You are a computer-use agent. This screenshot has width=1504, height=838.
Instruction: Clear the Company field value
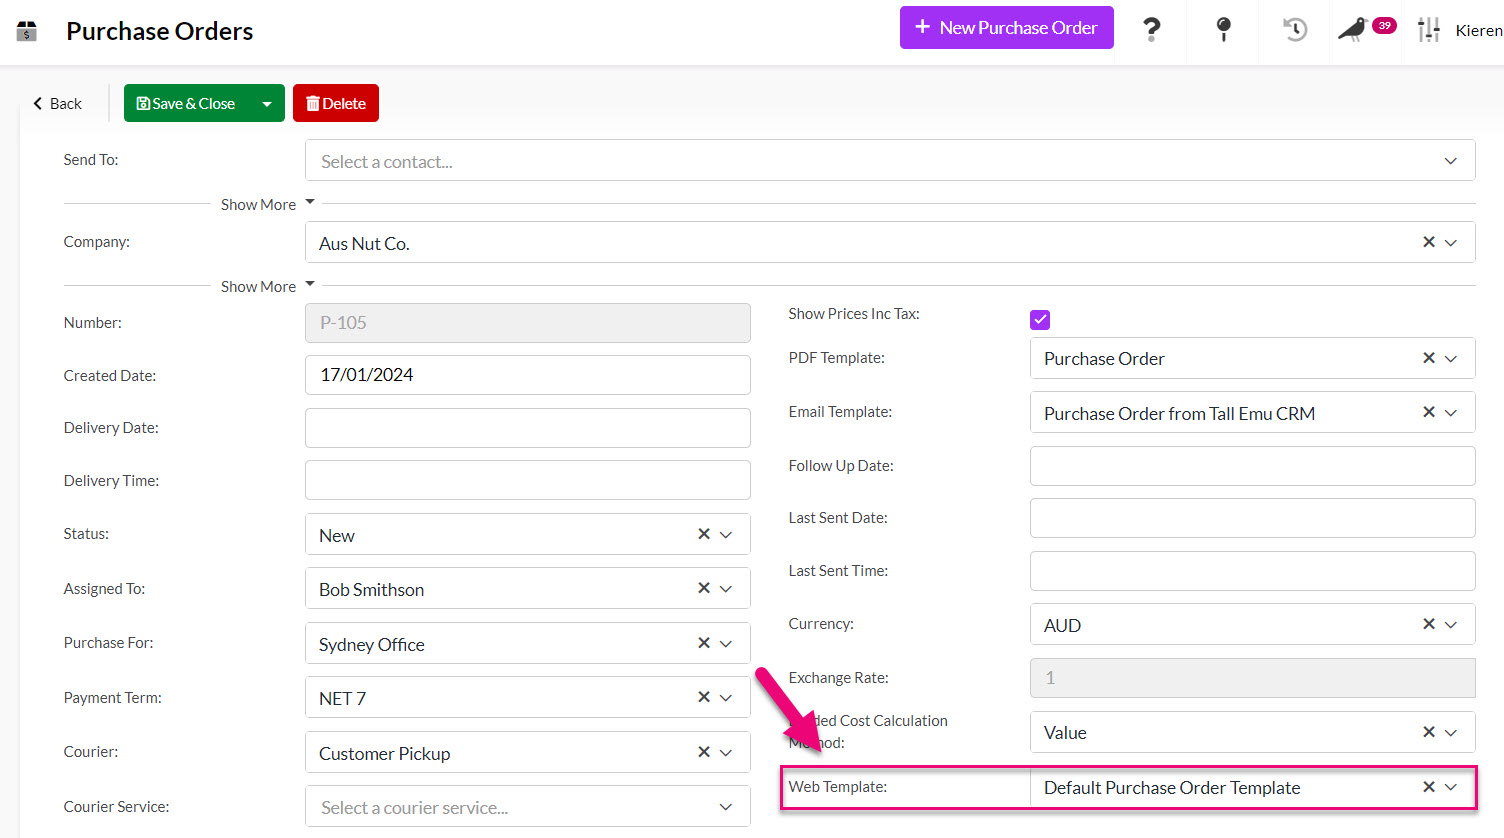[x=1428, y=242]
